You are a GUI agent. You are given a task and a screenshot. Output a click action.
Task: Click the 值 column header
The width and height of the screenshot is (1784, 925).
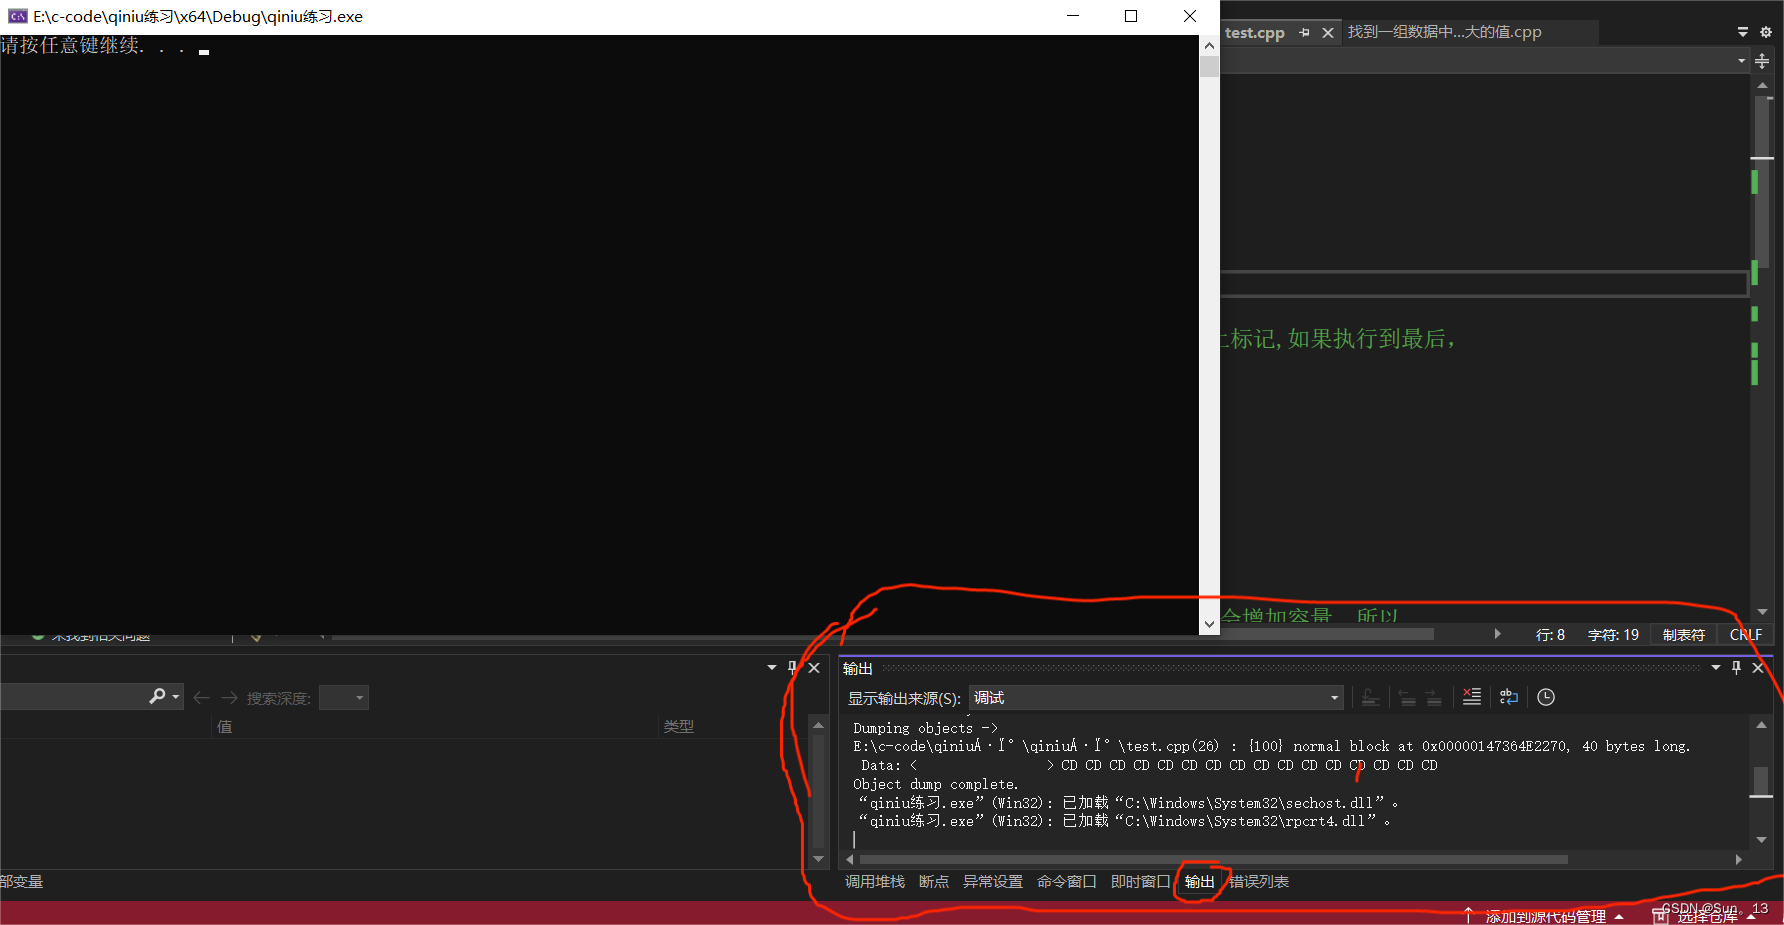coord(225,726)
